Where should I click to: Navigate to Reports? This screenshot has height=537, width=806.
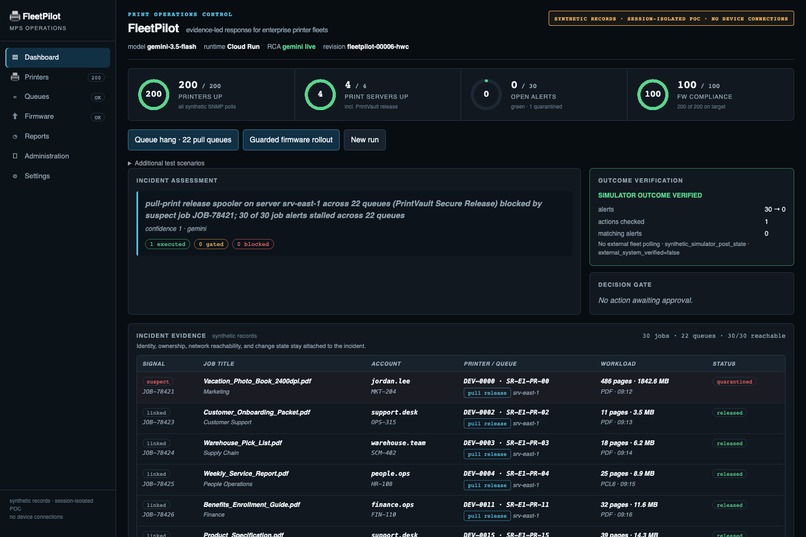click(58, 136)
